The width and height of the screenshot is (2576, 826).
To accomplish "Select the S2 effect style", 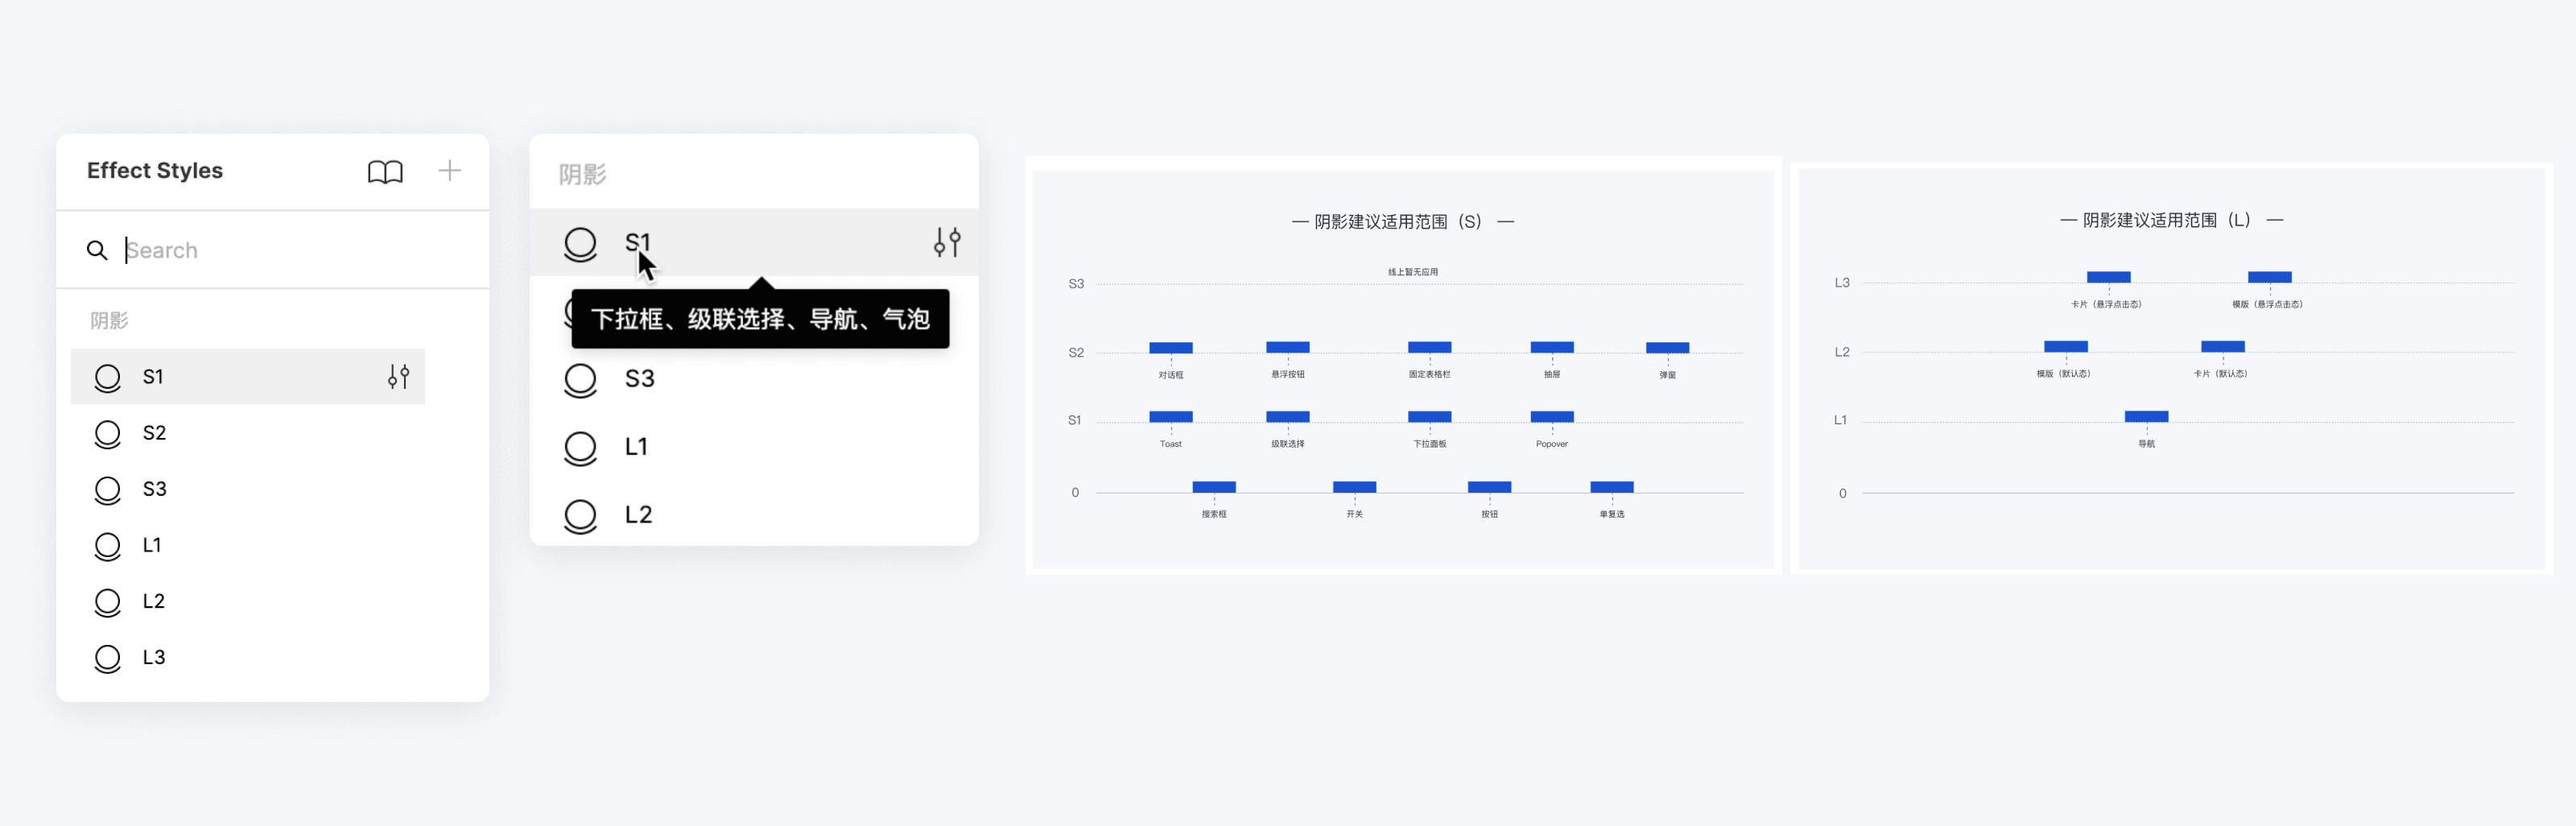I will [154, 433].
